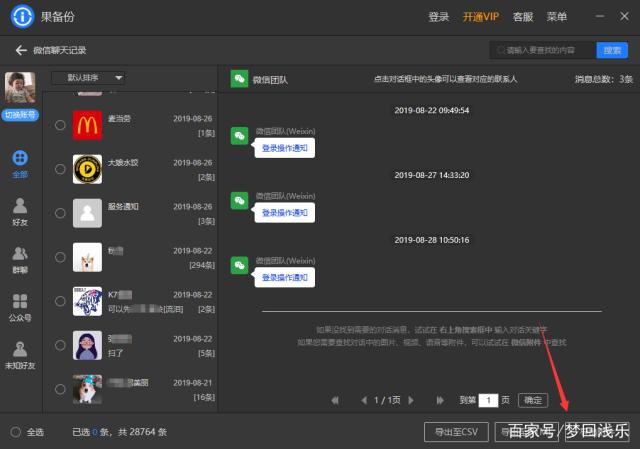Open the 菜单 menu in title bar

tap(557, 17)
